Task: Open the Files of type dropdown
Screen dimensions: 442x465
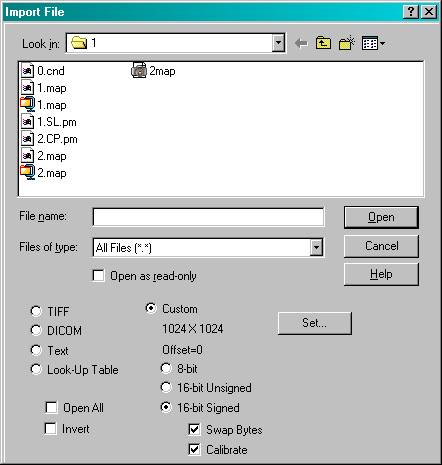Action: [x=316, y=247]
